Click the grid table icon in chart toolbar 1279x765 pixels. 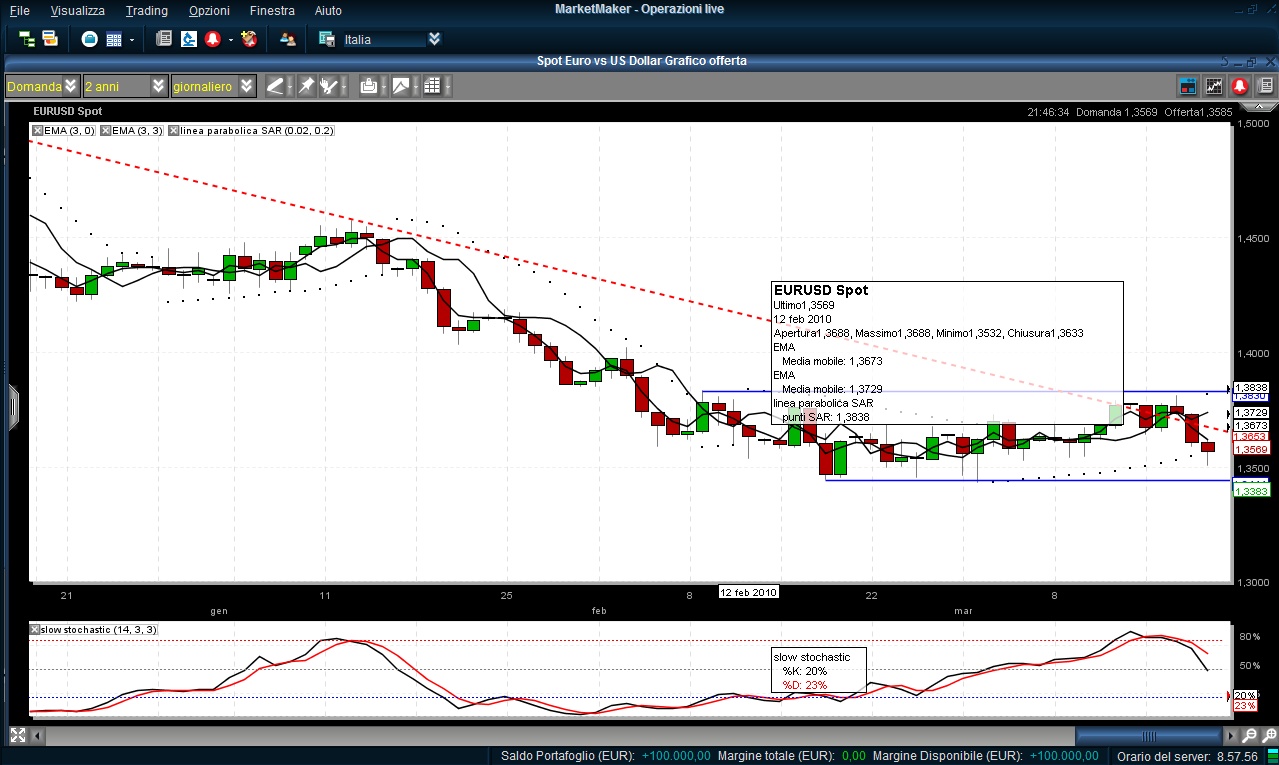(432, 86)
